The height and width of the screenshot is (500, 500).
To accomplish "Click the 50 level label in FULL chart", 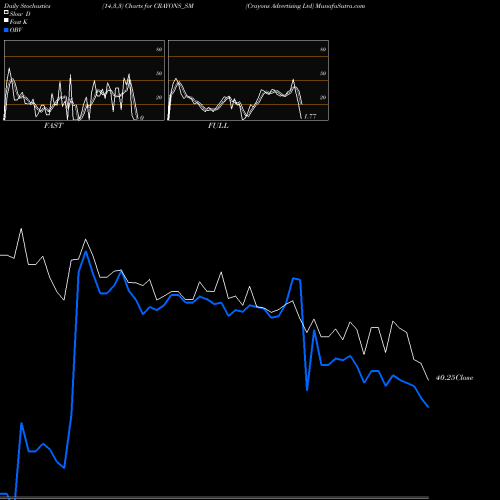I will (x=323, y=73).
